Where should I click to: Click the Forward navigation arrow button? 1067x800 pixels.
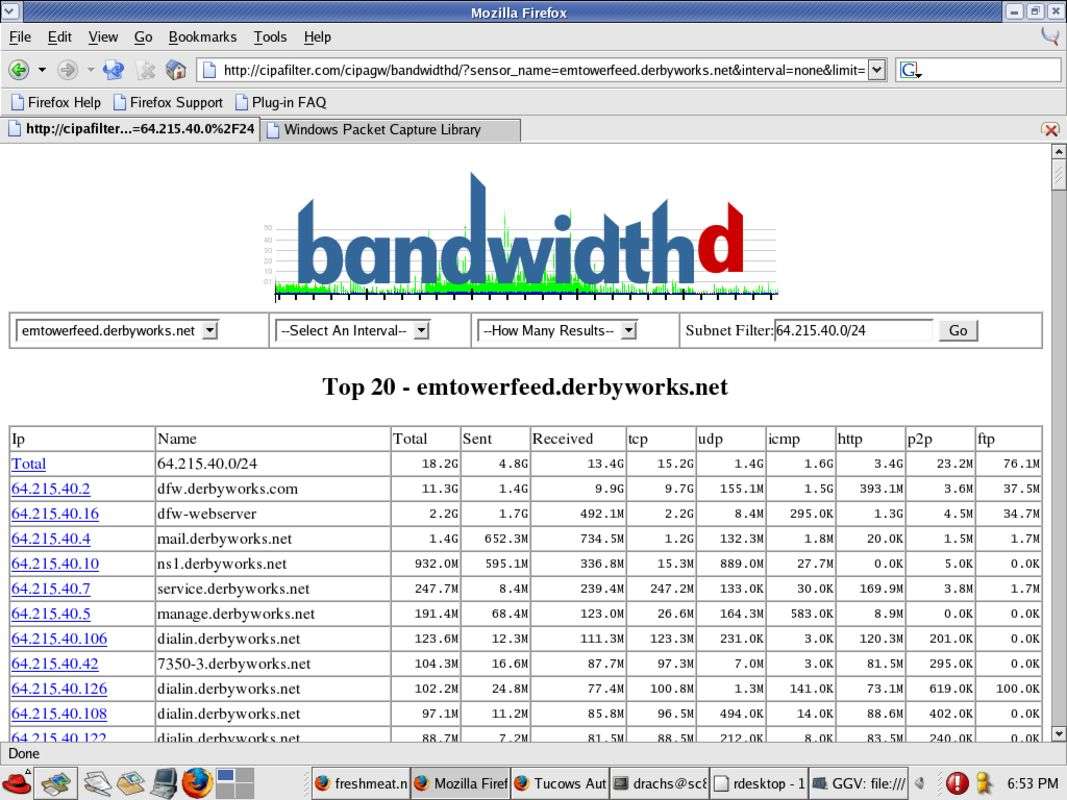(x=67, y=69)
